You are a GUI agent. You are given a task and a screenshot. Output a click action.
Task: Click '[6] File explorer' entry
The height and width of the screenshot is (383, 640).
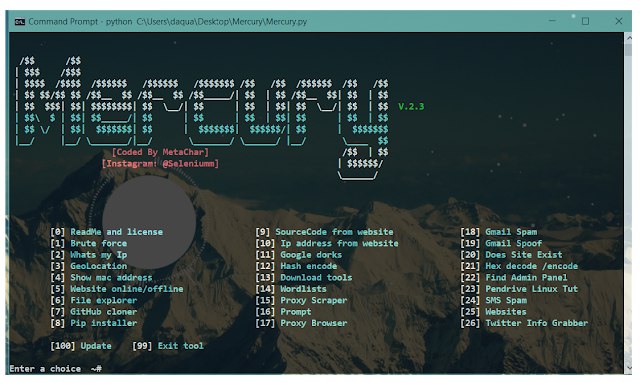93,301
